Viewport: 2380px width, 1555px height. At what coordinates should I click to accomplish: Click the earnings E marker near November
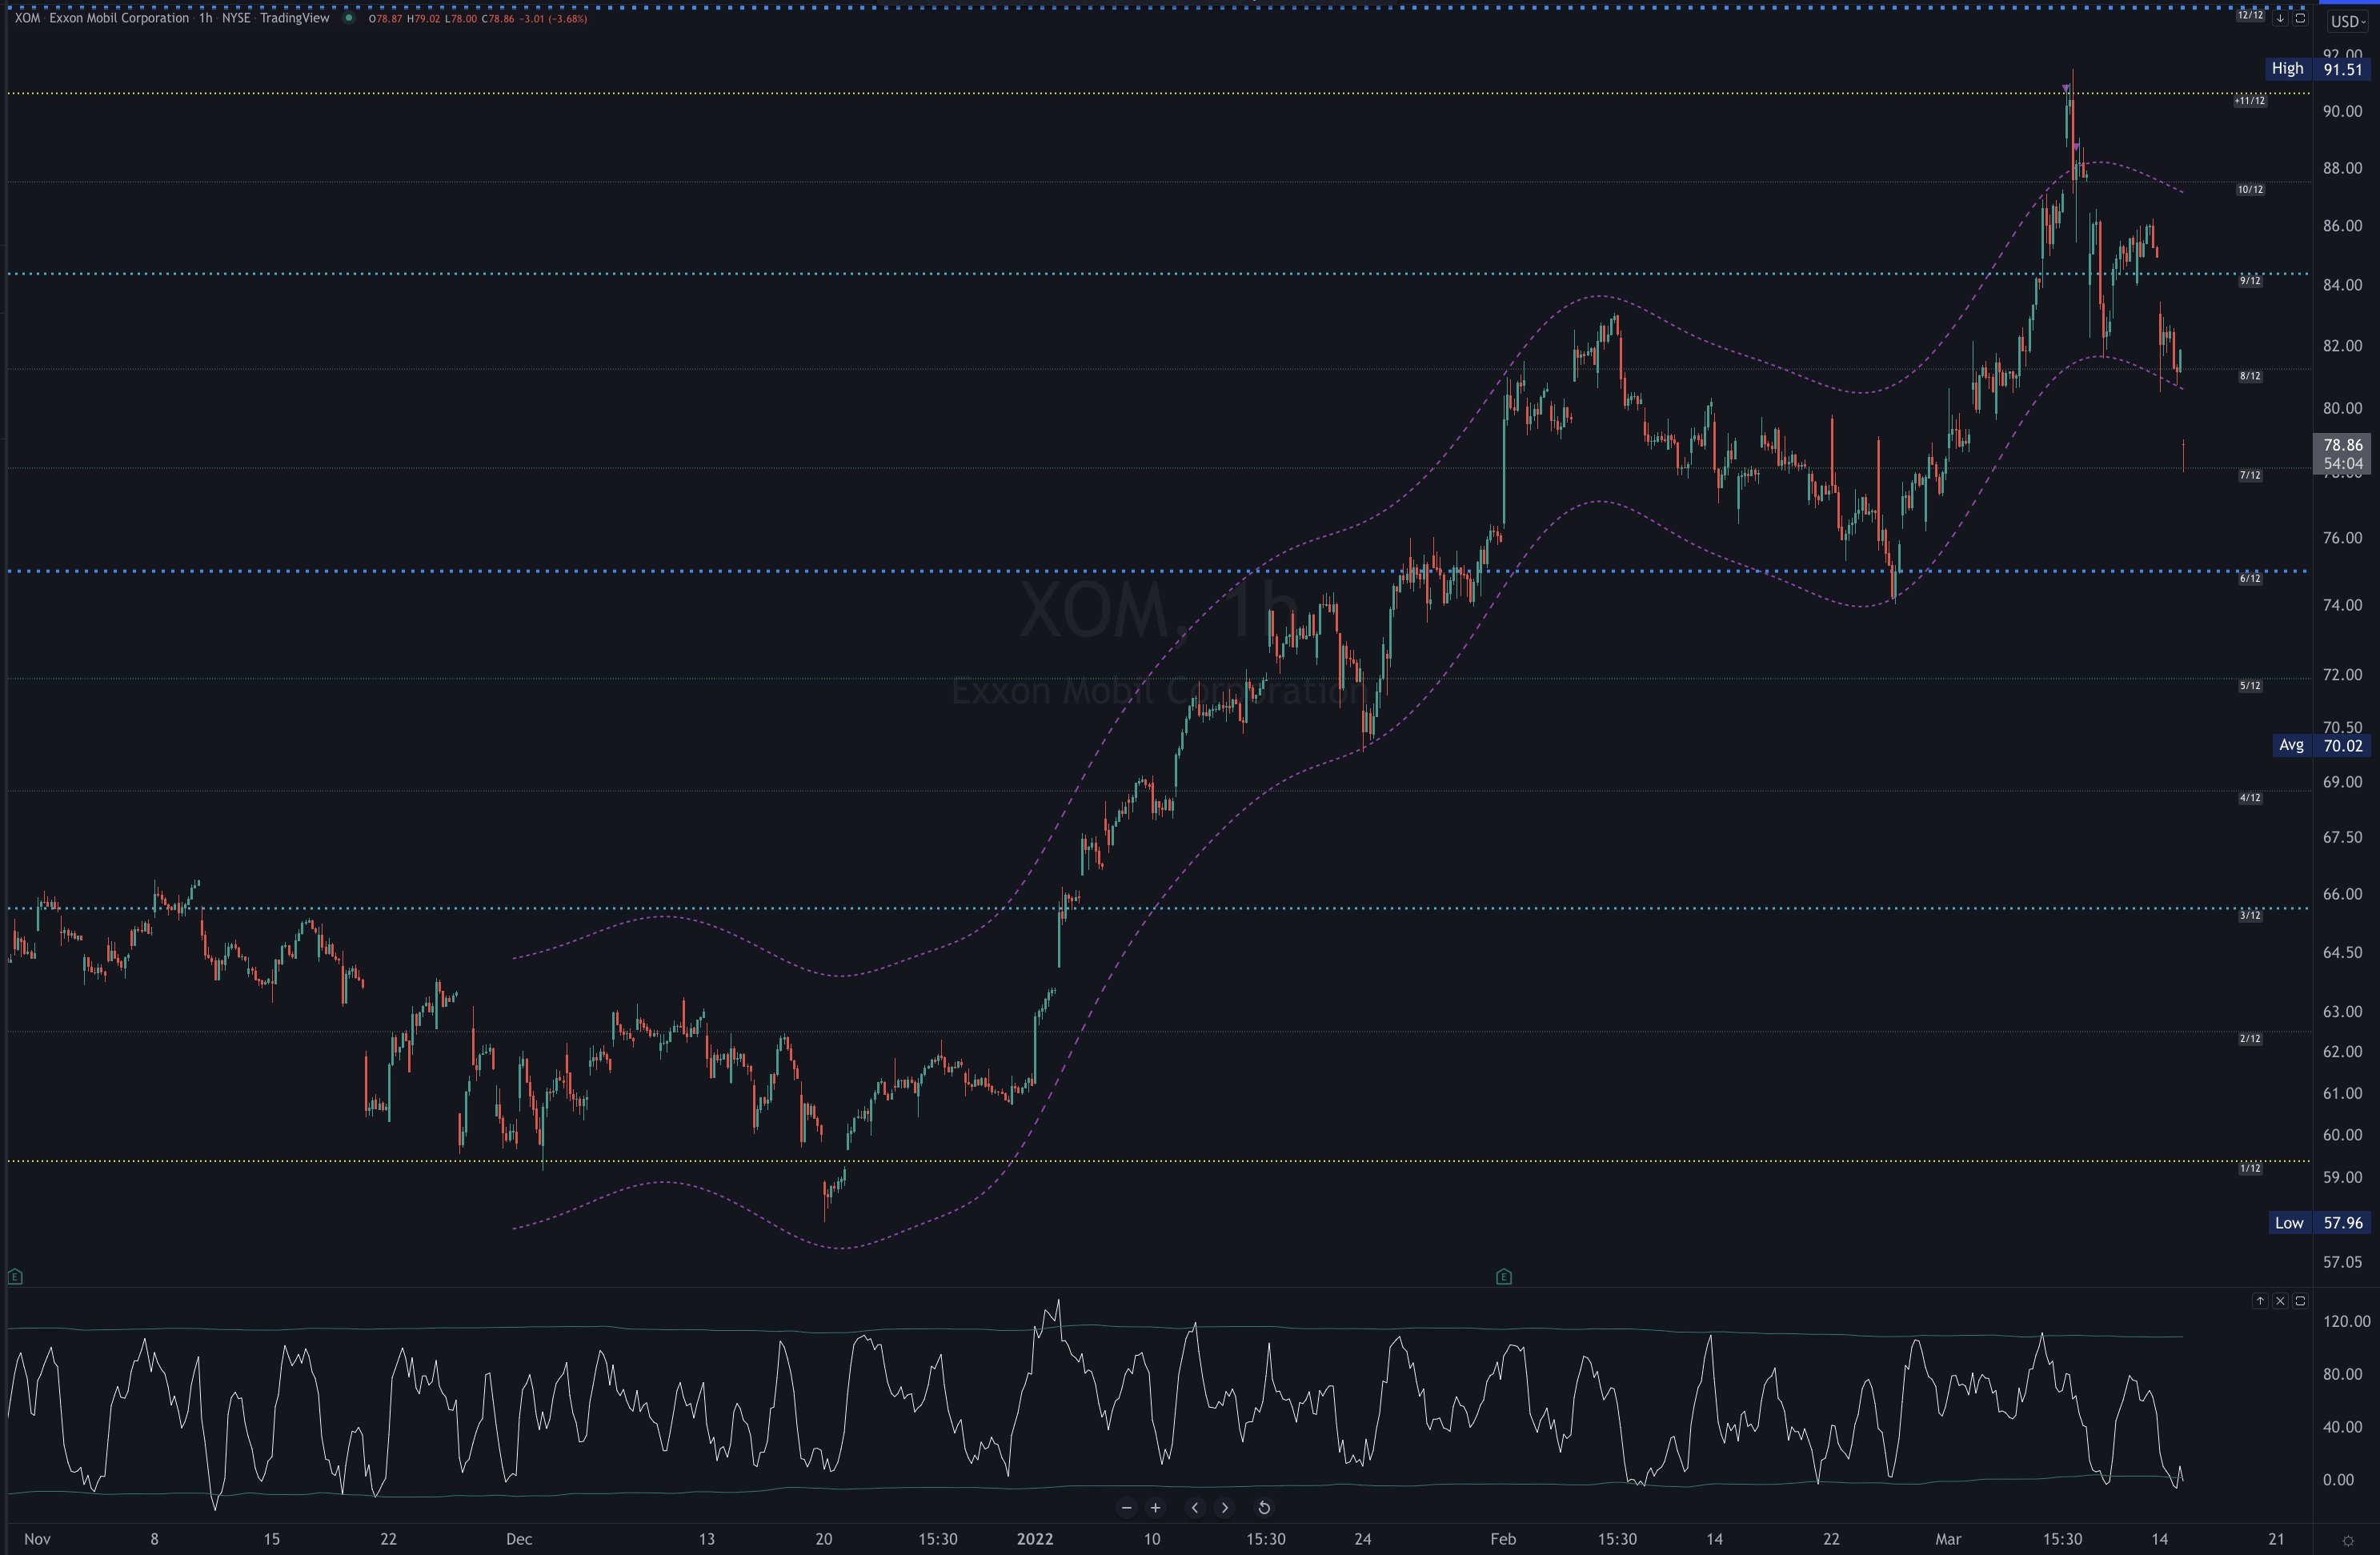coord(14,1276)
